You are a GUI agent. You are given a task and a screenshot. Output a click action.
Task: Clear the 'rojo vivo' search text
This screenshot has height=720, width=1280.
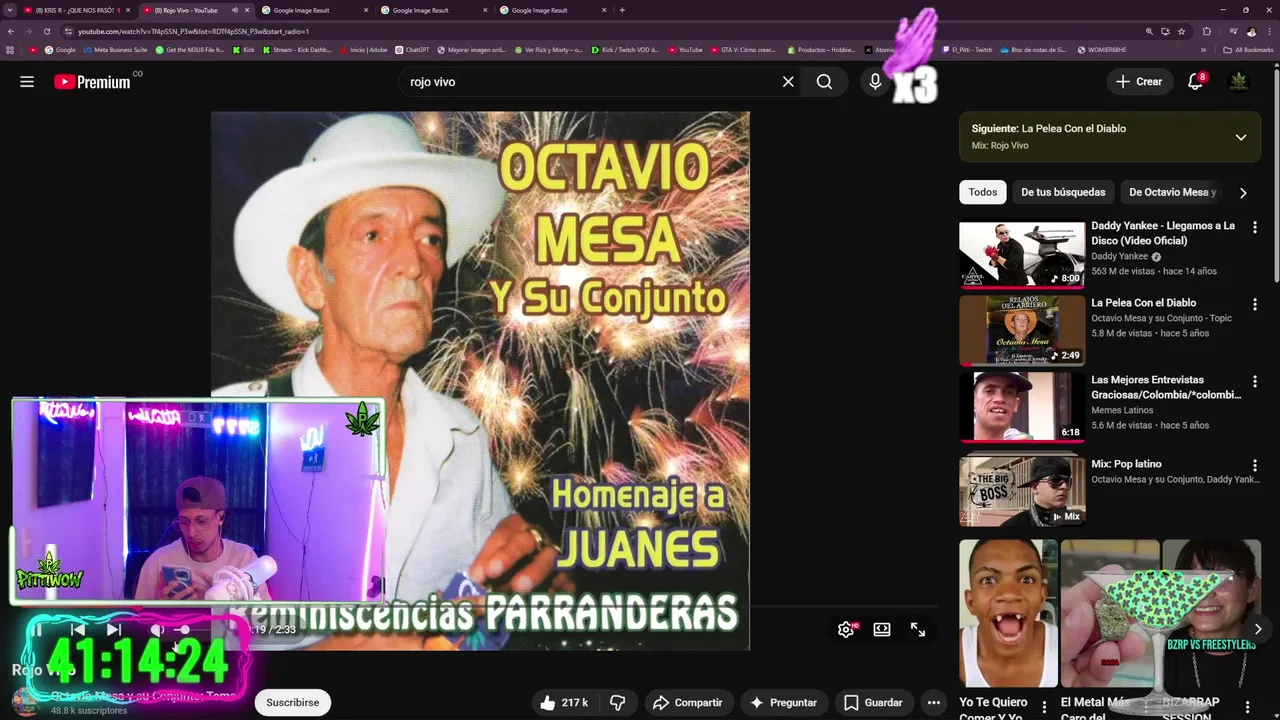pyautogui.click(x=788, y=82)
